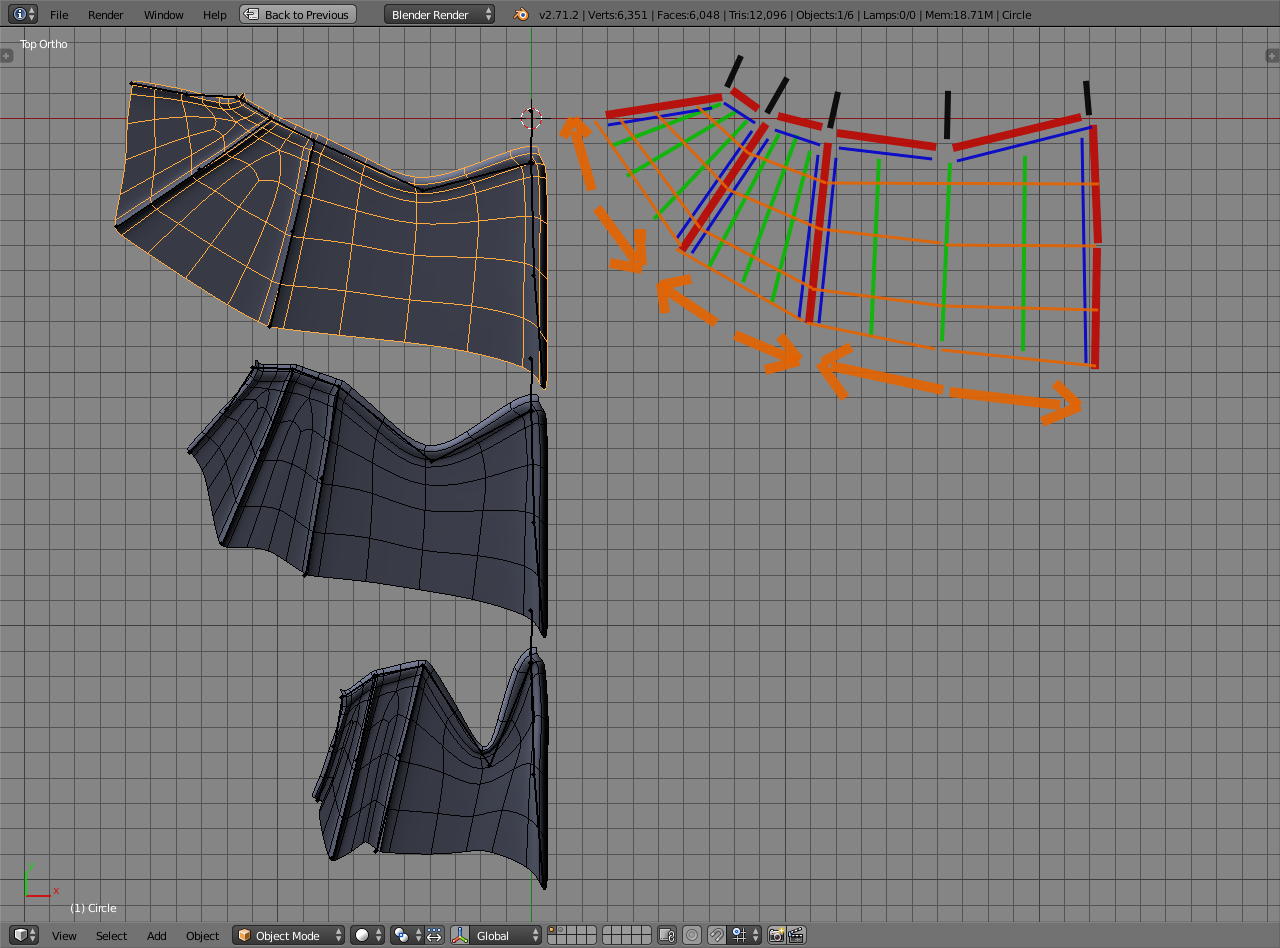The width and height of the screenshot is (1280, 948).
Task: Click the Top Ortho view label
Action: pos(44,44)
